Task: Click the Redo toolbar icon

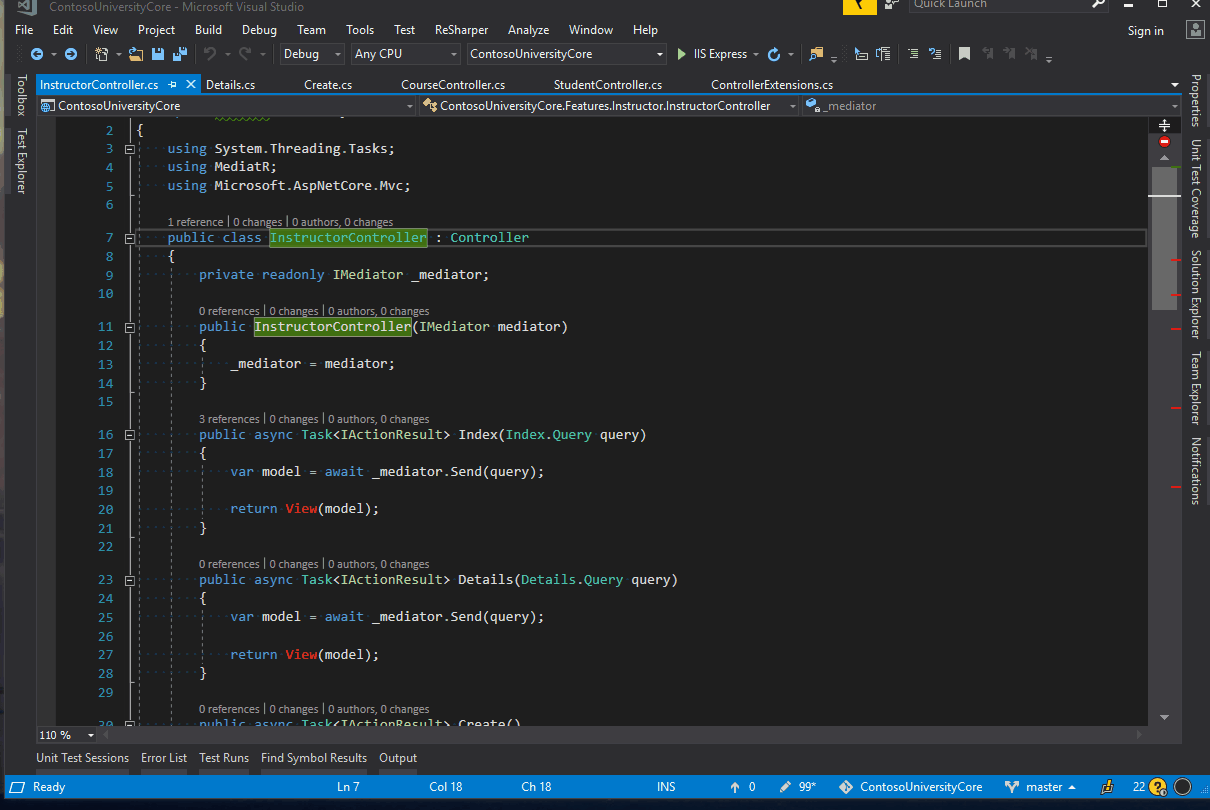Action: [x=246, y=54]
